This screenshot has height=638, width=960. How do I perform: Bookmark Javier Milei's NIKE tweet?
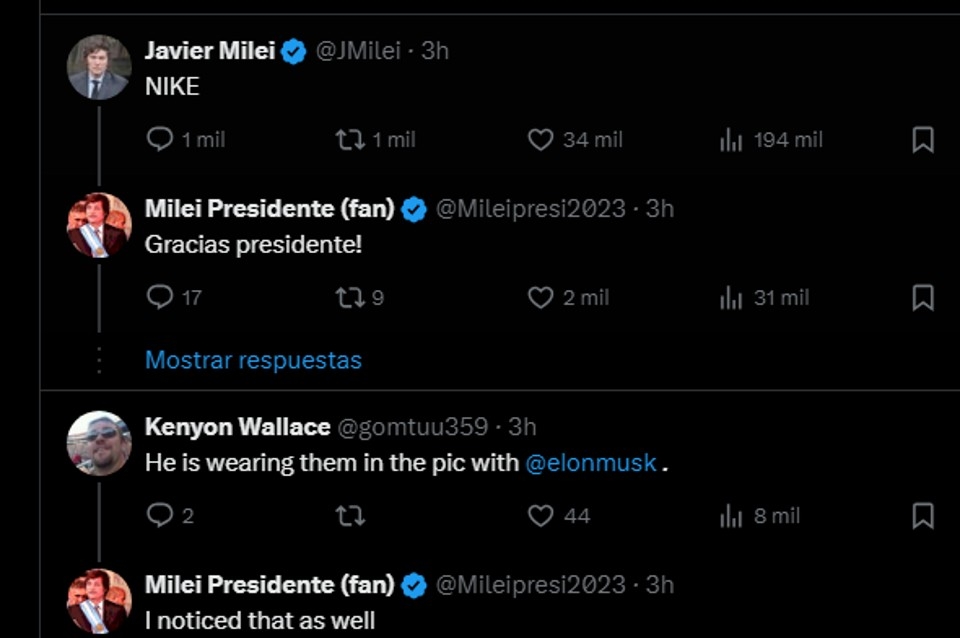(923, 139)
